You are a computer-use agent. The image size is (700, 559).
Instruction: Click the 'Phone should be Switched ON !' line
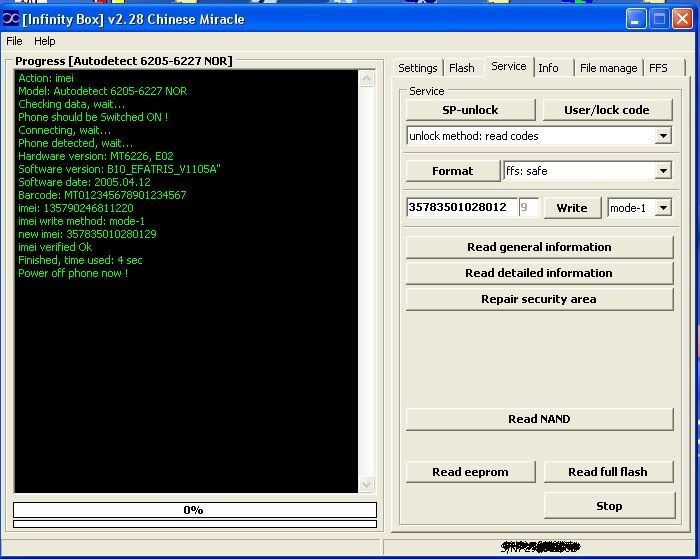(93, 117)
